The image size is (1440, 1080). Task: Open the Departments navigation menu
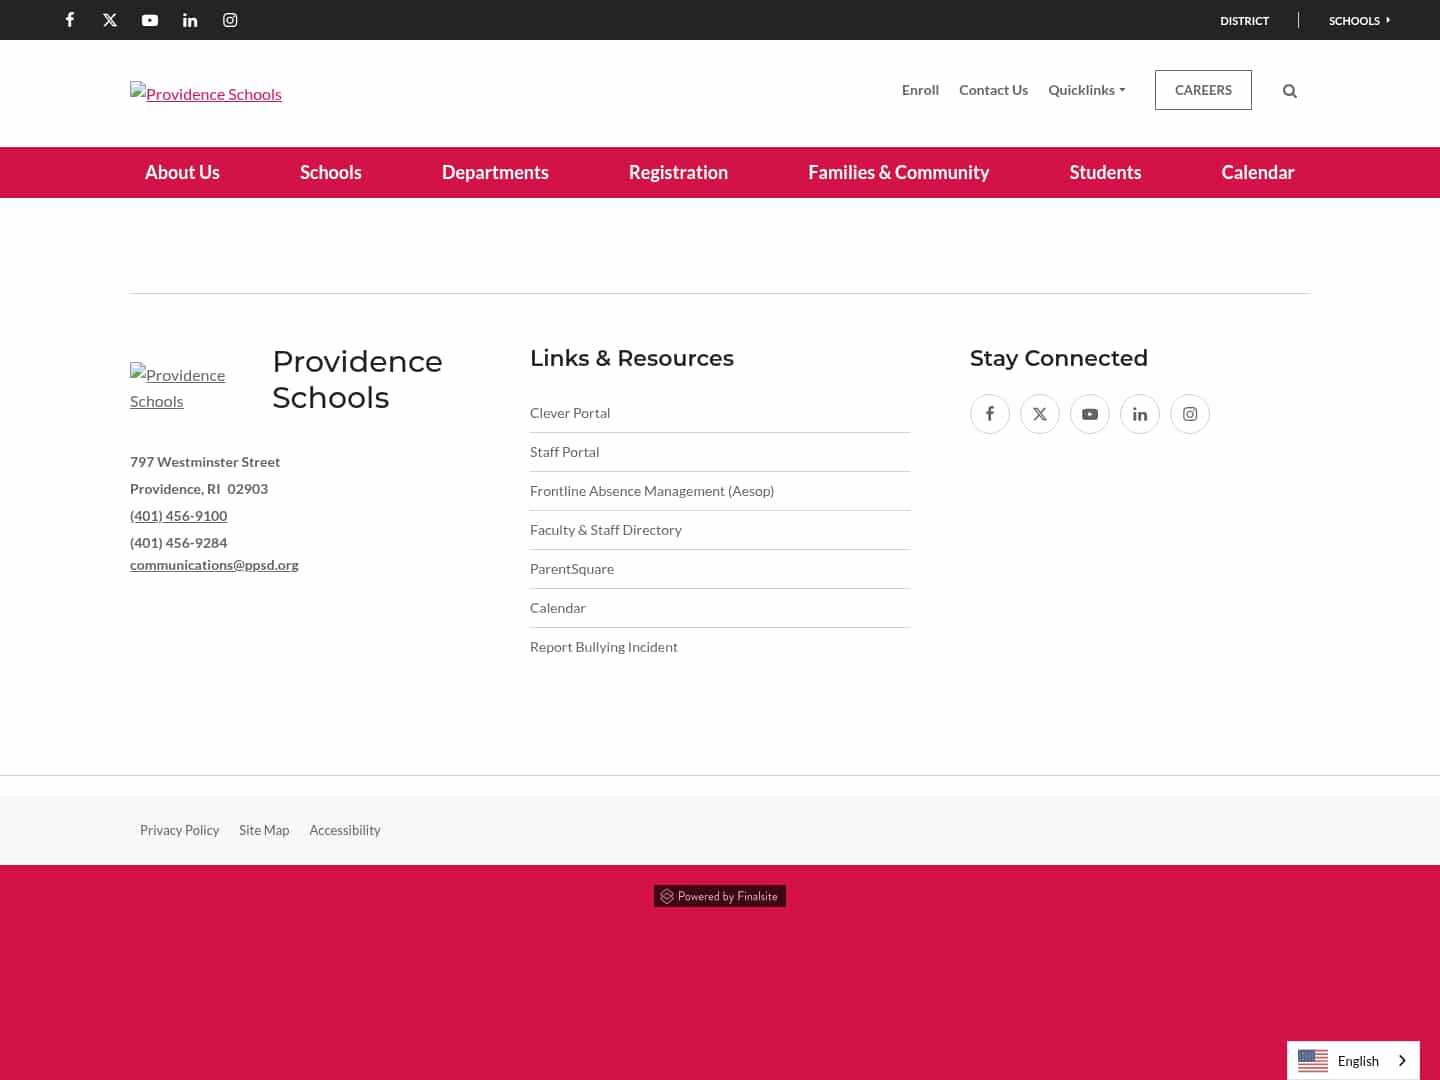(495, 172)
